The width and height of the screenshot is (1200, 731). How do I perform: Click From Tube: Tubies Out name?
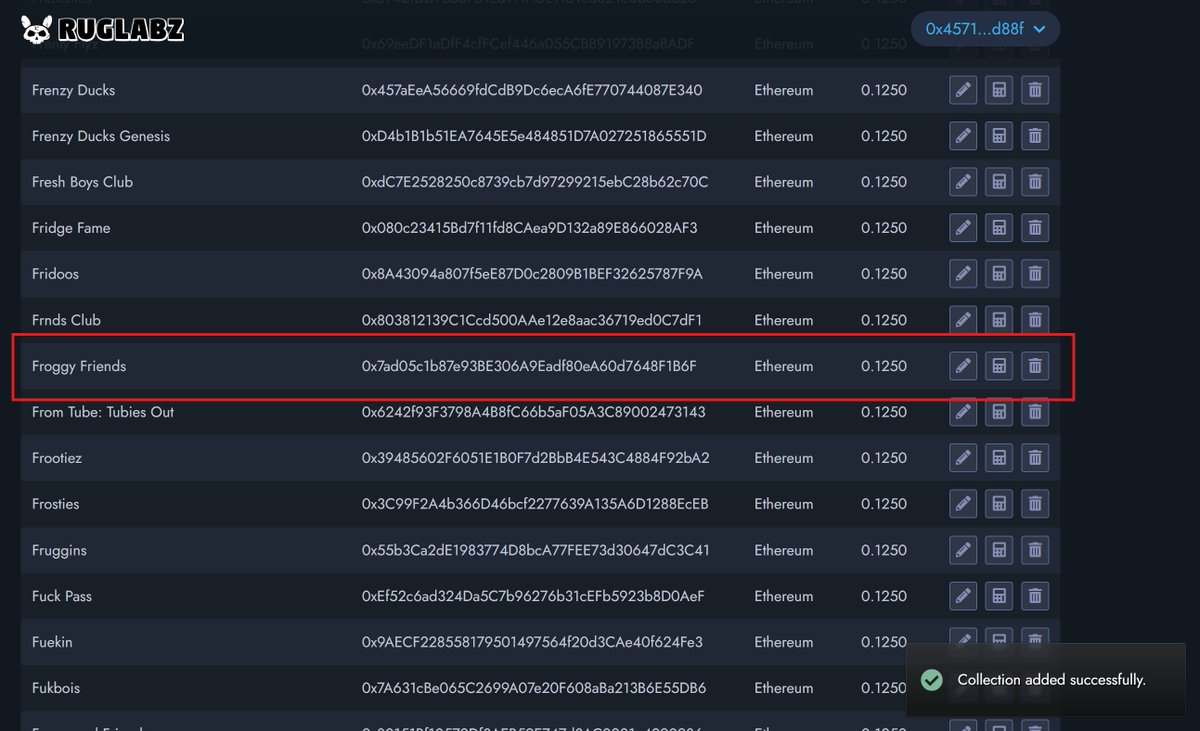(103, 412)
